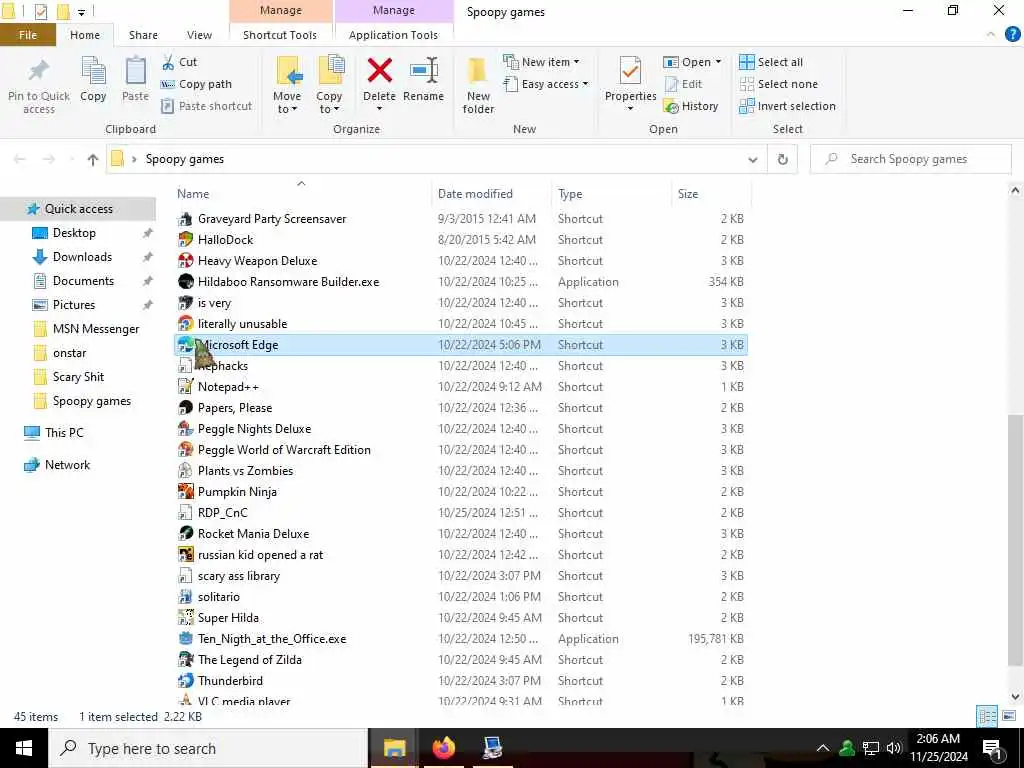Select the HalloDock shortcut row
The height and width of the screenshot is (768, 1024).
460,240
